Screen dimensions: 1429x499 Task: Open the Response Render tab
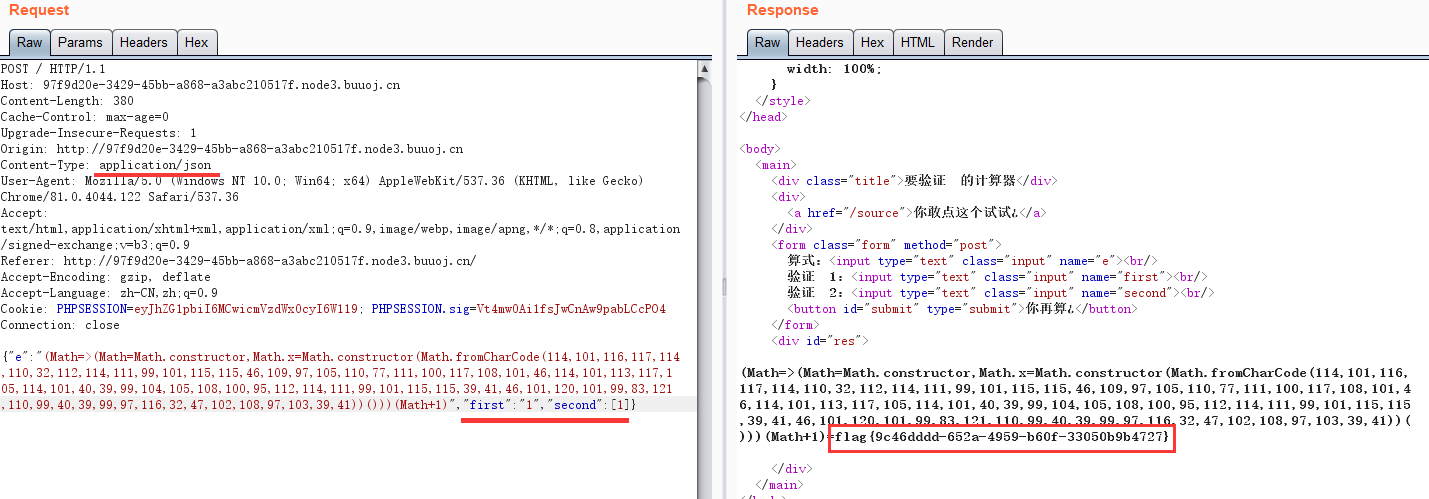(x=973, y=42)
